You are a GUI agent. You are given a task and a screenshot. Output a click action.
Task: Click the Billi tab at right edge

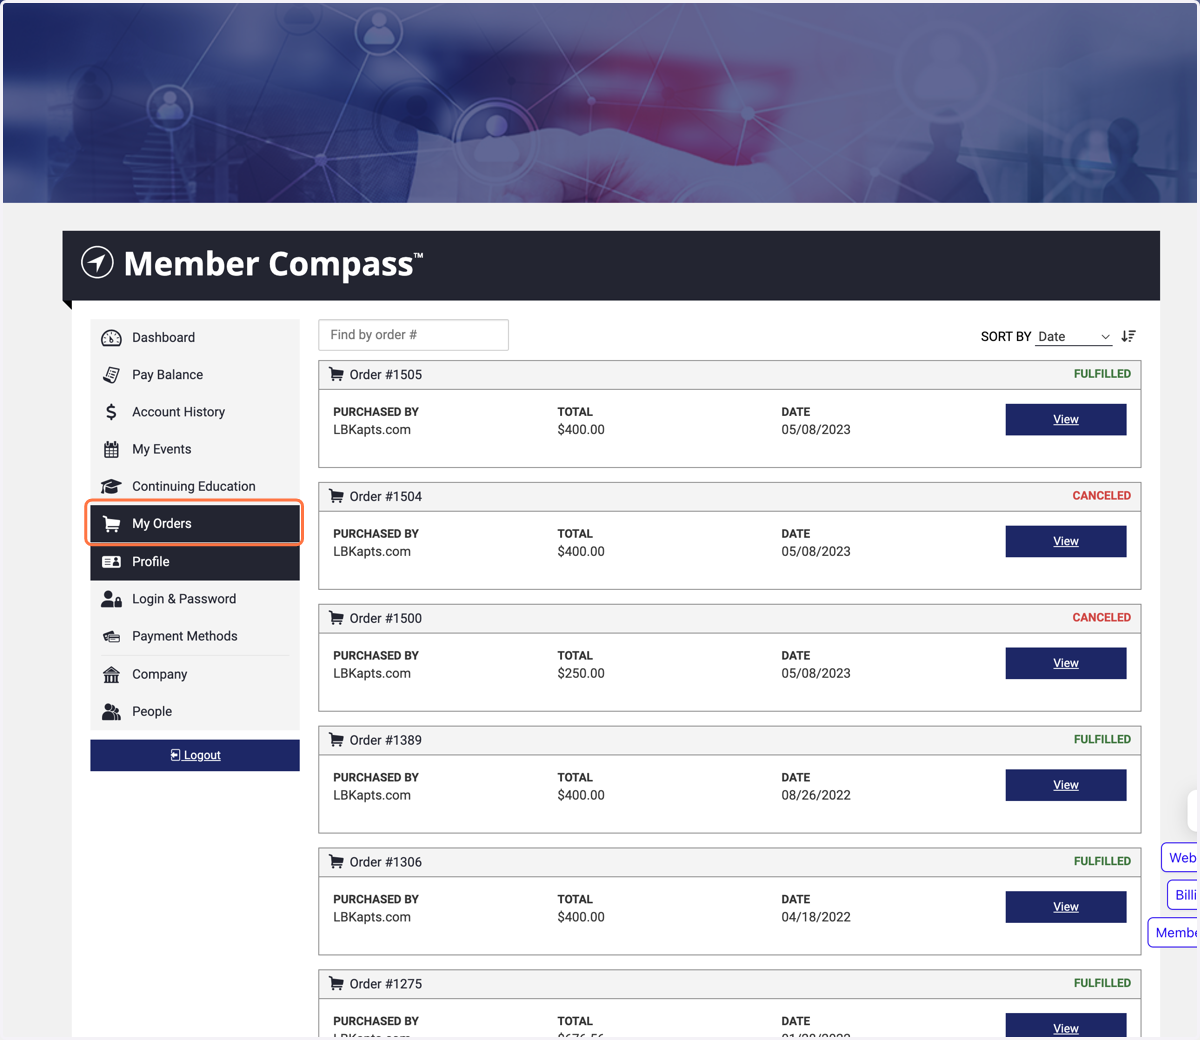pos(1184,895)
